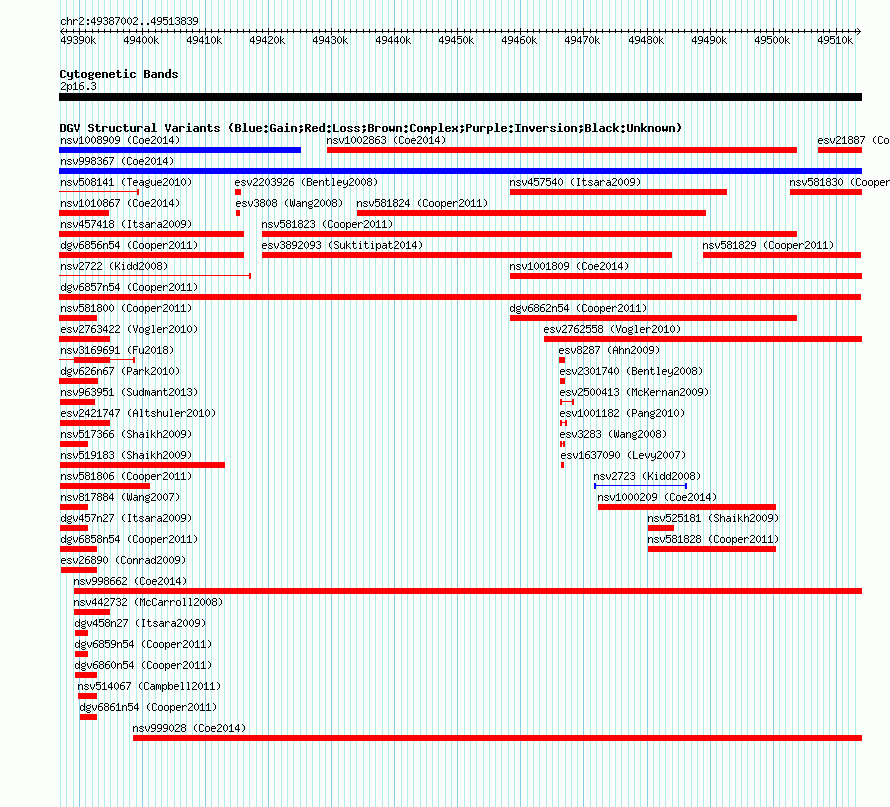
Task: Click dgv6860n54 (Cooper2011) label
Action: (x=143, y=665)
